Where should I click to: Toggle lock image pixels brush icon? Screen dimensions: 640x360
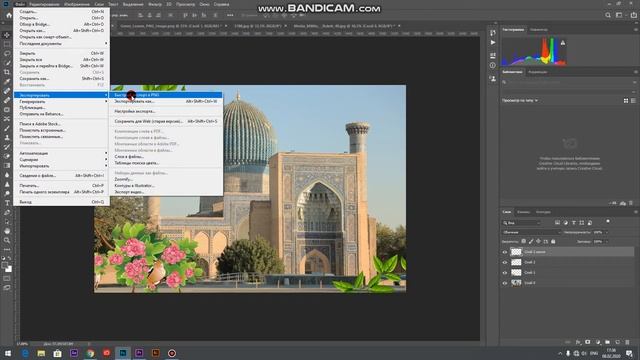[x=531, y=242]
